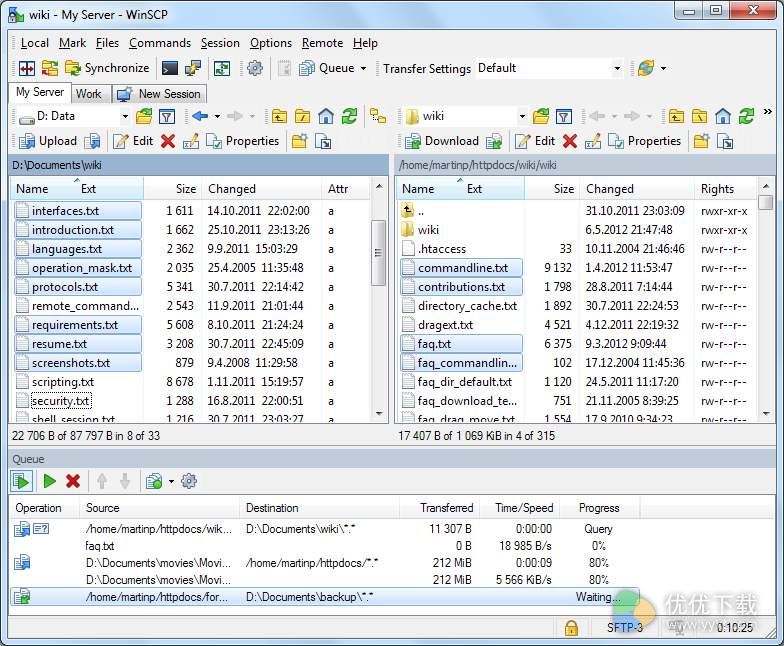Click the remote panel filter icon
The image size is (784, 646).
pos(564,116)
